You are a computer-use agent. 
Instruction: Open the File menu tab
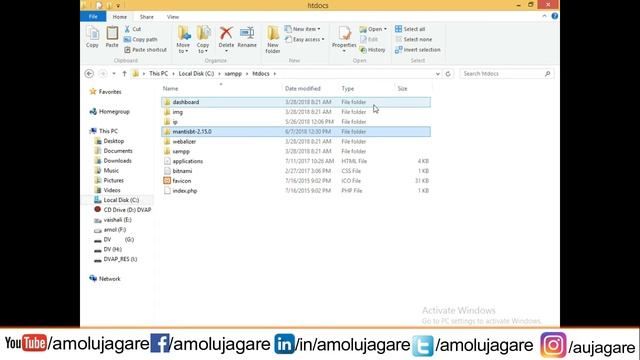[x=93, y=16]
